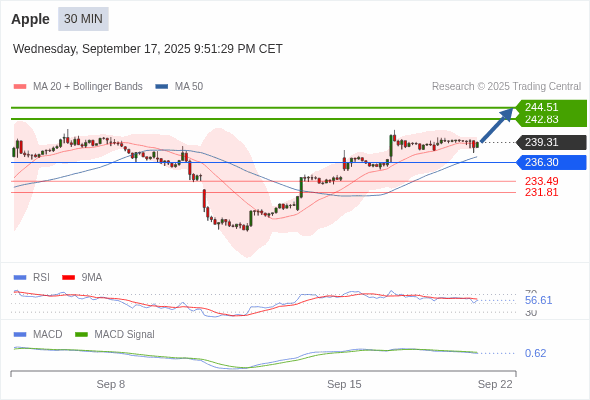Toggle the MACD Signal legend entry
This screenshot has width=590, height=400.
pos(115,334)
